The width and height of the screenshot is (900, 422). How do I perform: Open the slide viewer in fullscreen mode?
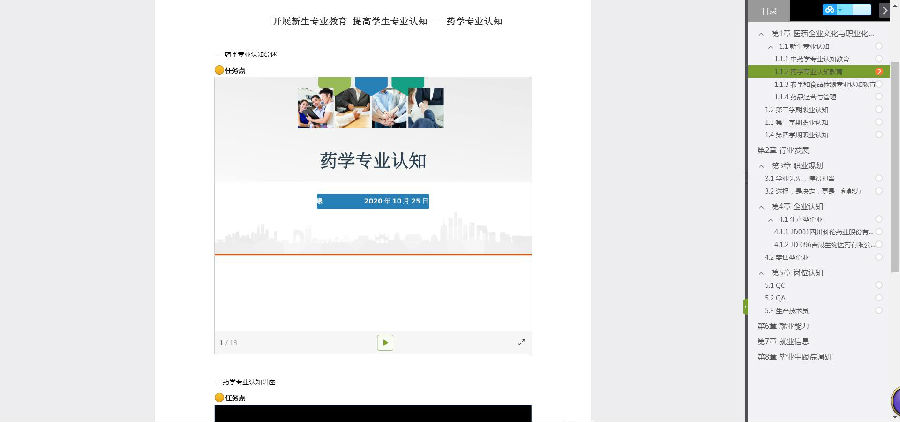521,342
